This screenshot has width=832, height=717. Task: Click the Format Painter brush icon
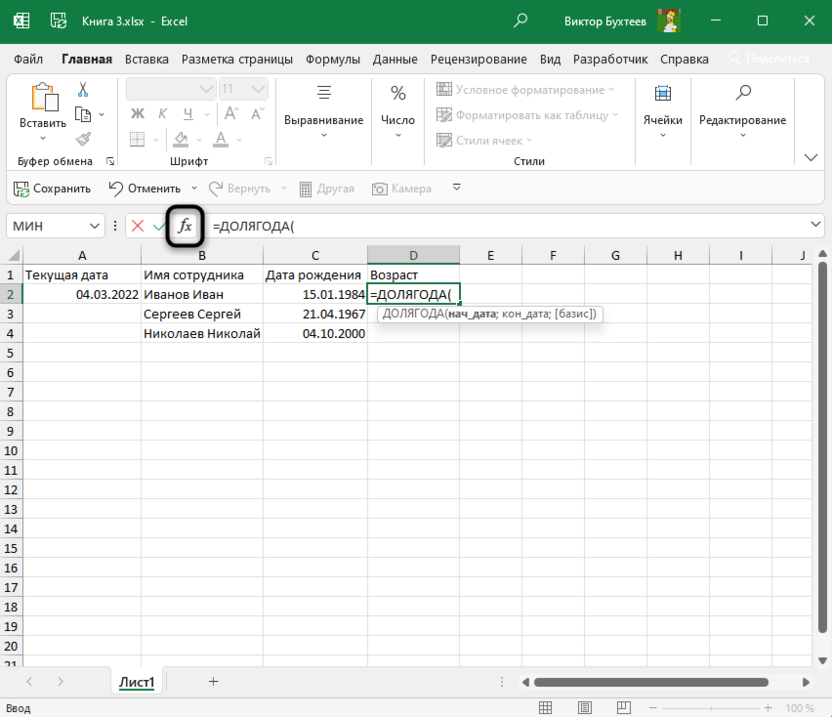[83, 139]
